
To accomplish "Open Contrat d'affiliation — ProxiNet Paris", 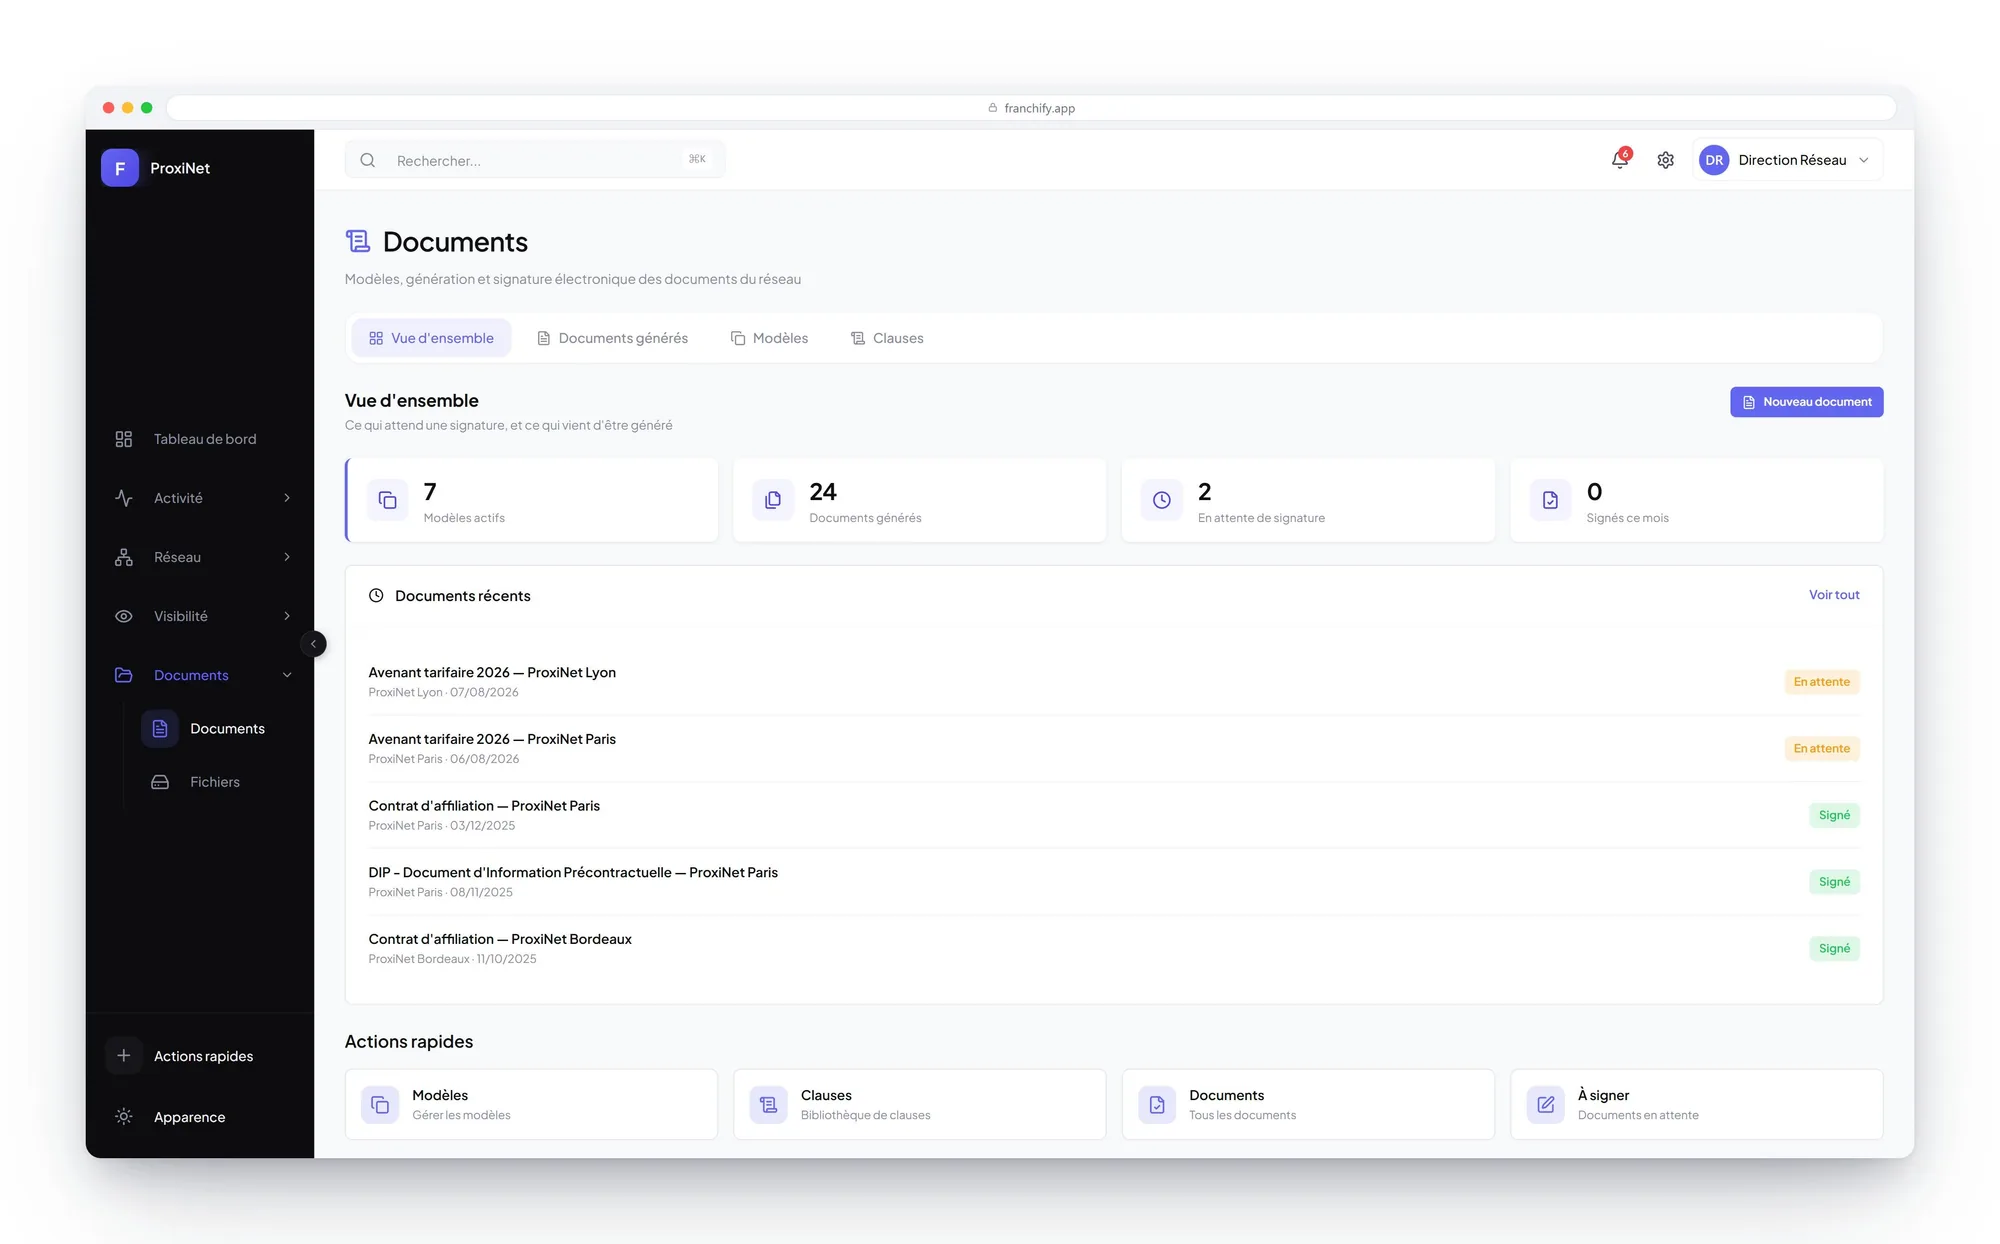I will point(1114,815).
